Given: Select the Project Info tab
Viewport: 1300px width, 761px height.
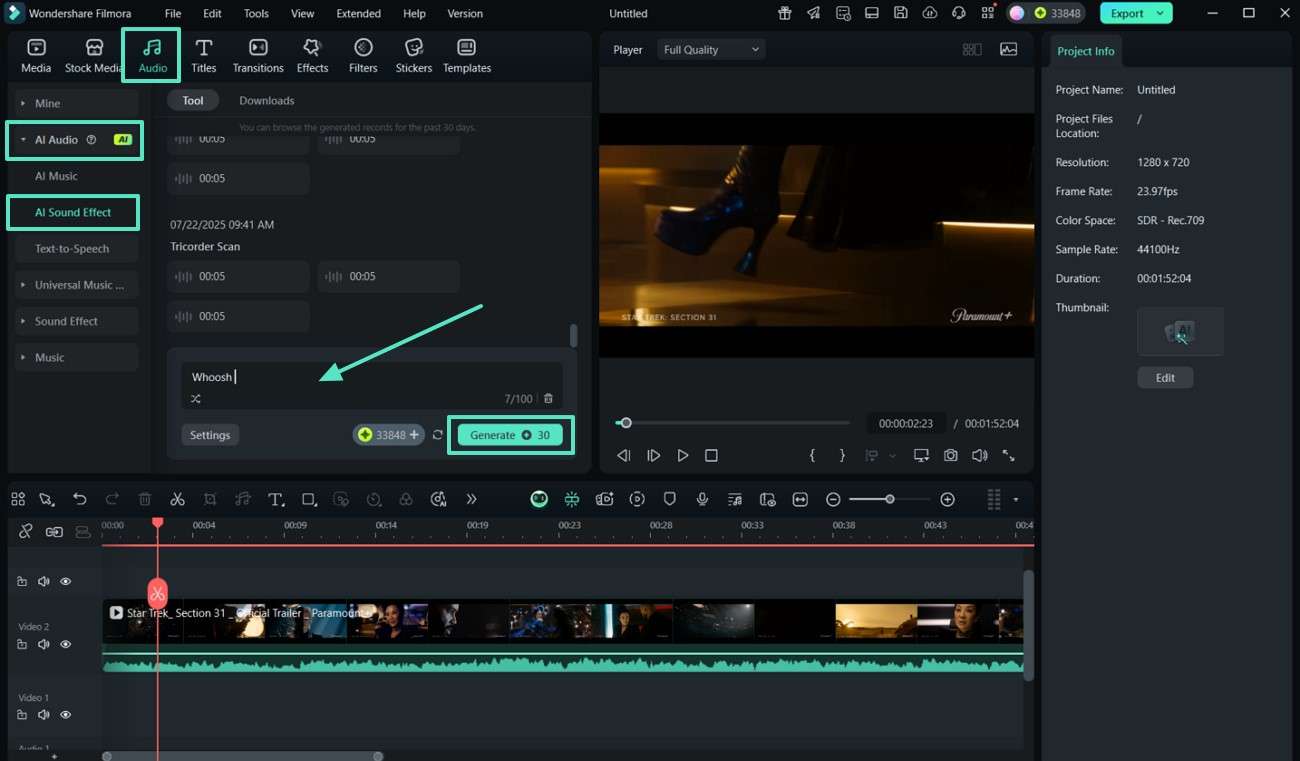Looking at the screenshot, I should tap(1085, 51).
